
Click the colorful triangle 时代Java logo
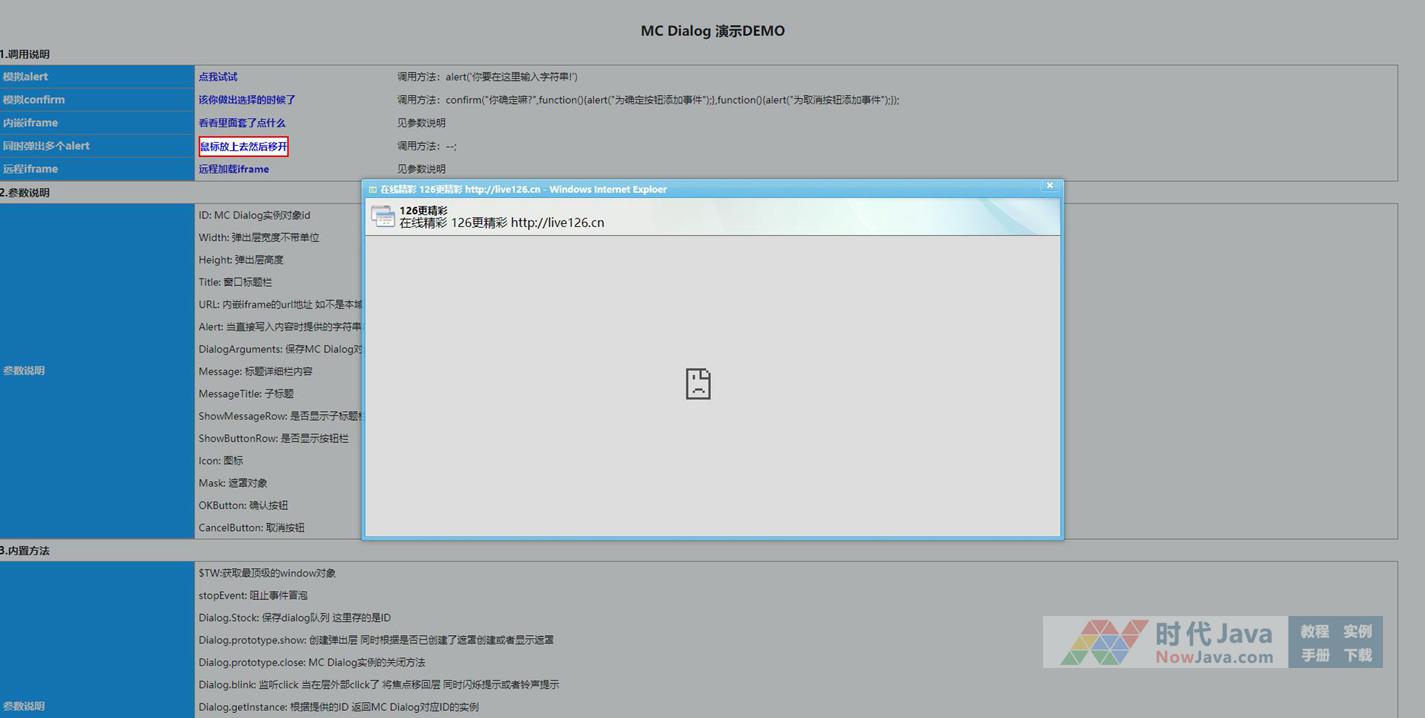(1104, 642)
